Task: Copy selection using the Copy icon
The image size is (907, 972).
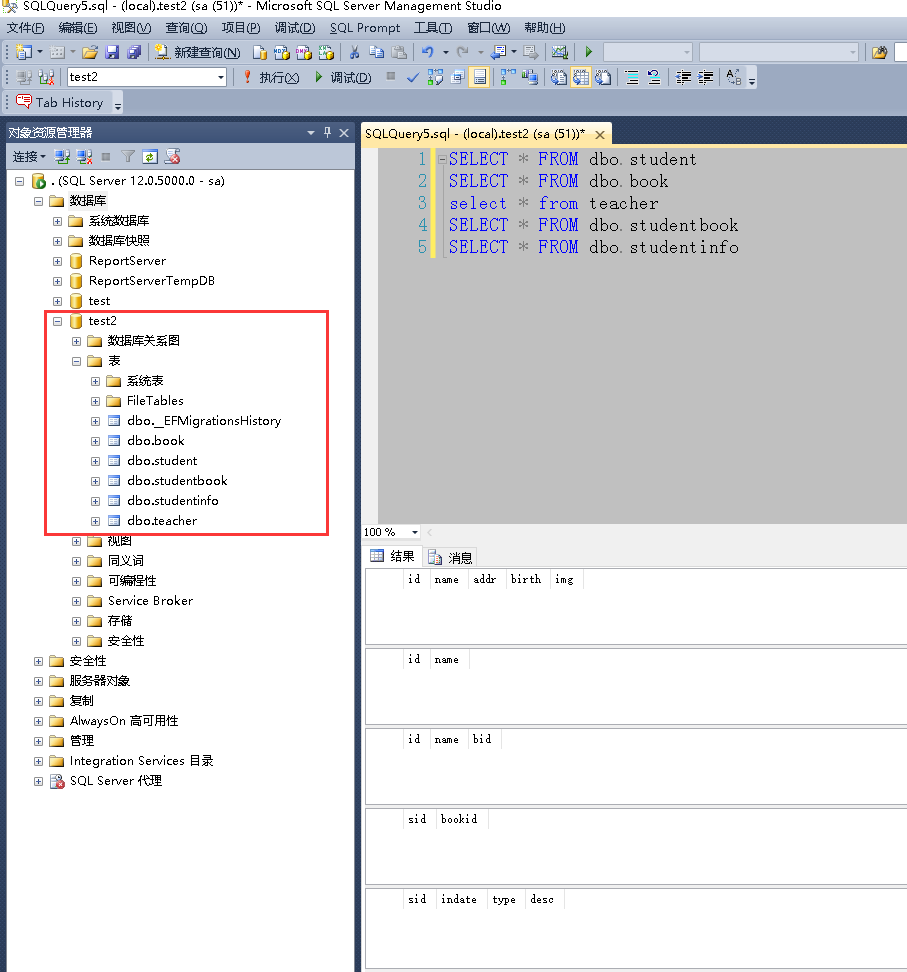Action: (x=376, y=53)
